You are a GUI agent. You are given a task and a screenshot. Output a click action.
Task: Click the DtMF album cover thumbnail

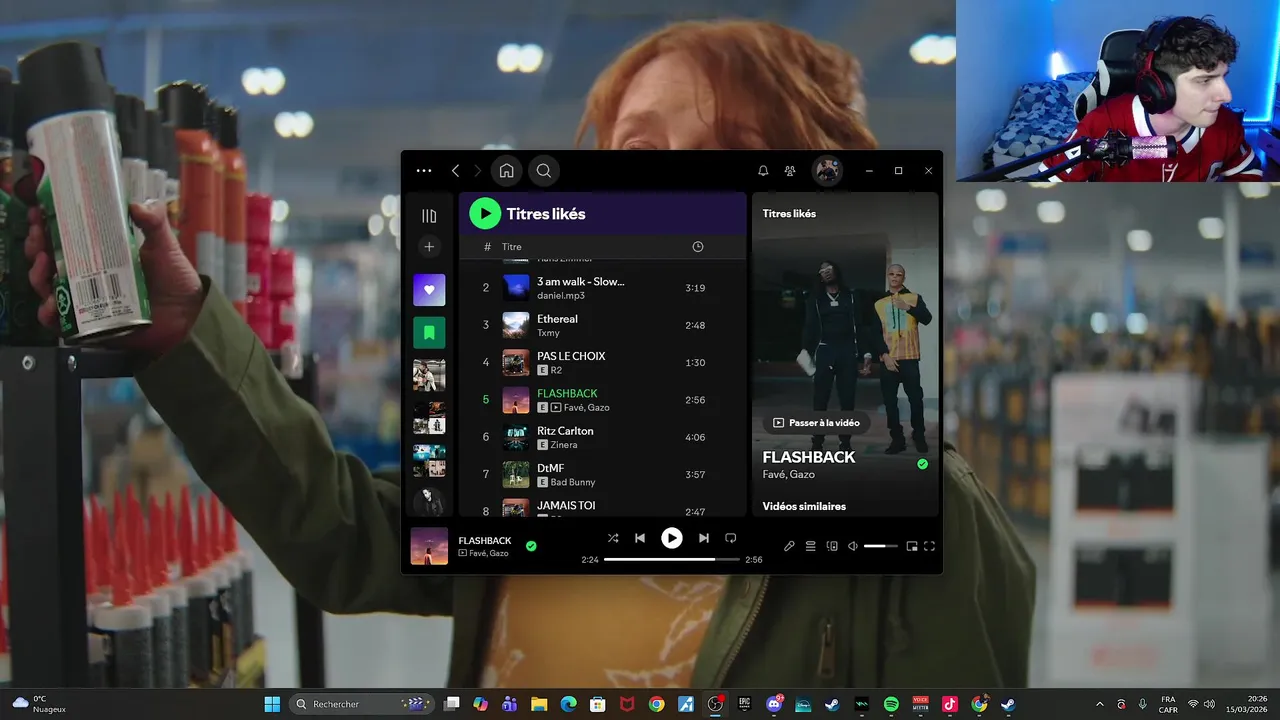516,474
